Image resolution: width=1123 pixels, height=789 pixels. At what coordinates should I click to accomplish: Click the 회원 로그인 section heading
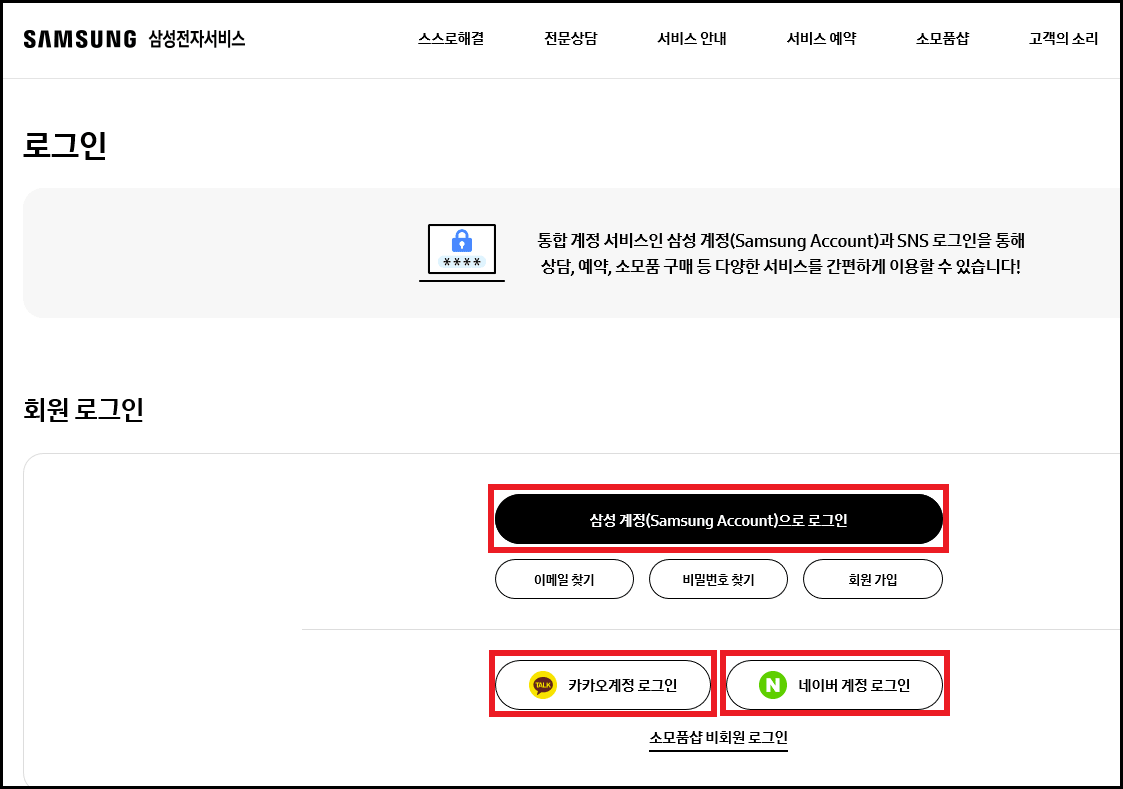[84, 410]
